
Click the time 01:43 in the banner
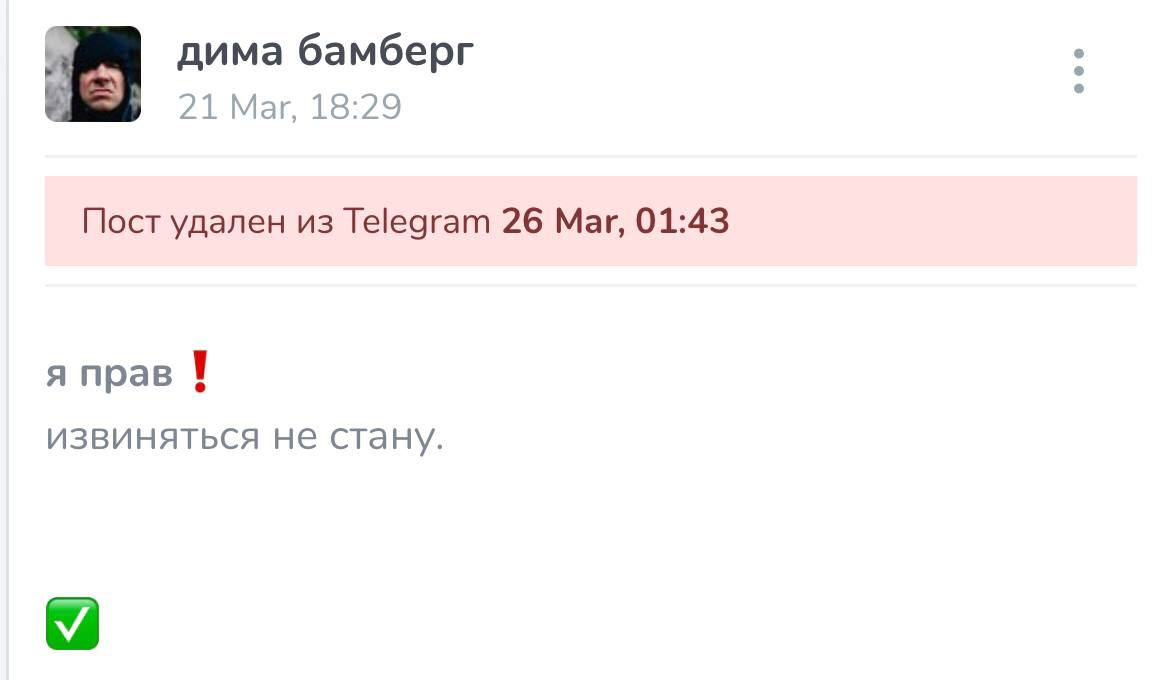tap(682, 221)
